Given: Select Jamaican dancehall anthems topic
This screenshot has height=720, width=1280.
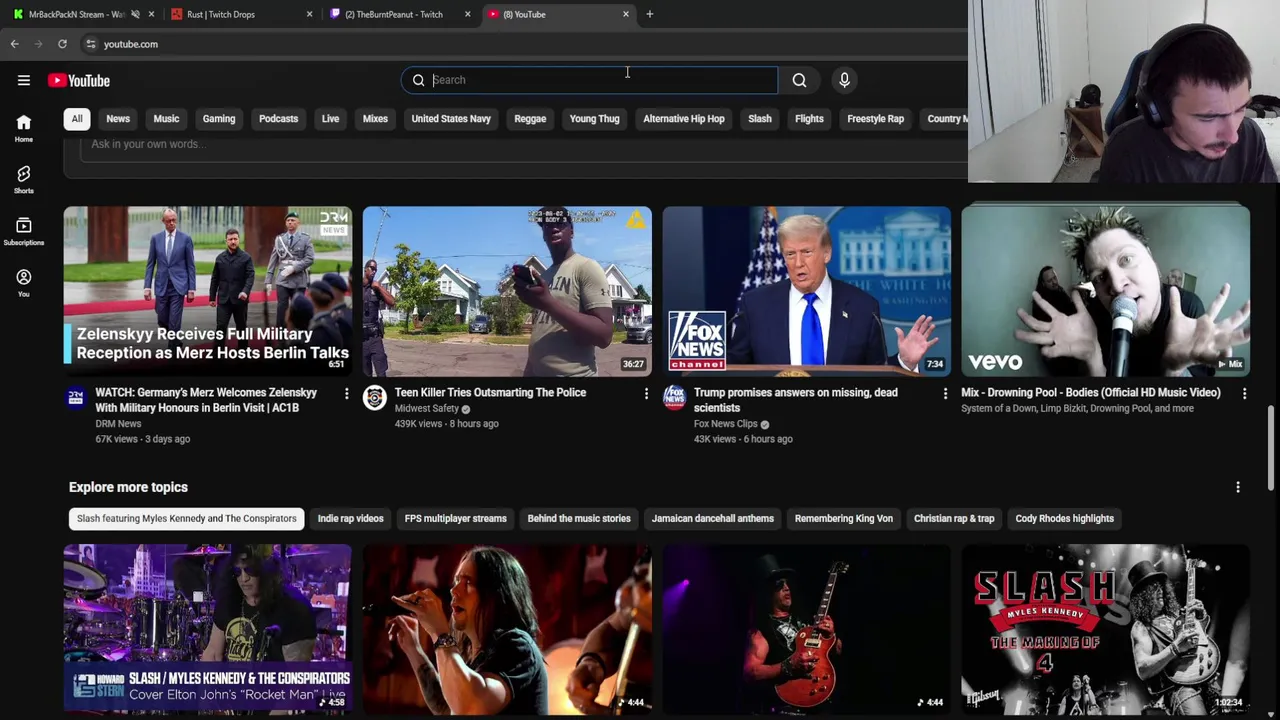Looking at the screenshot, I should (x=713, y=519).
